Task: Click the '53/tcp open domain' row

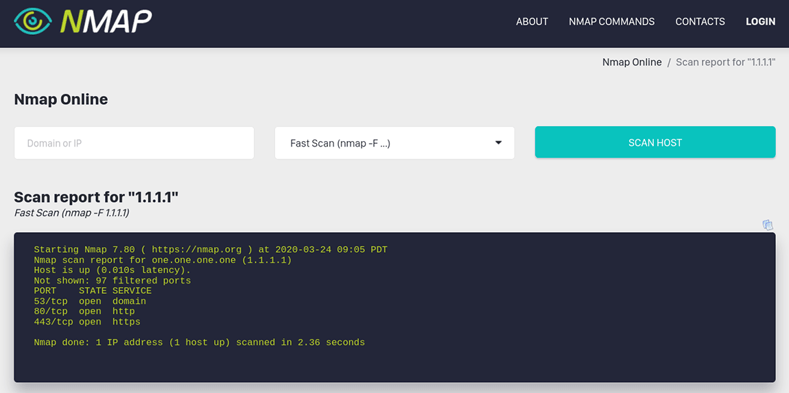Action: [90, 301]
